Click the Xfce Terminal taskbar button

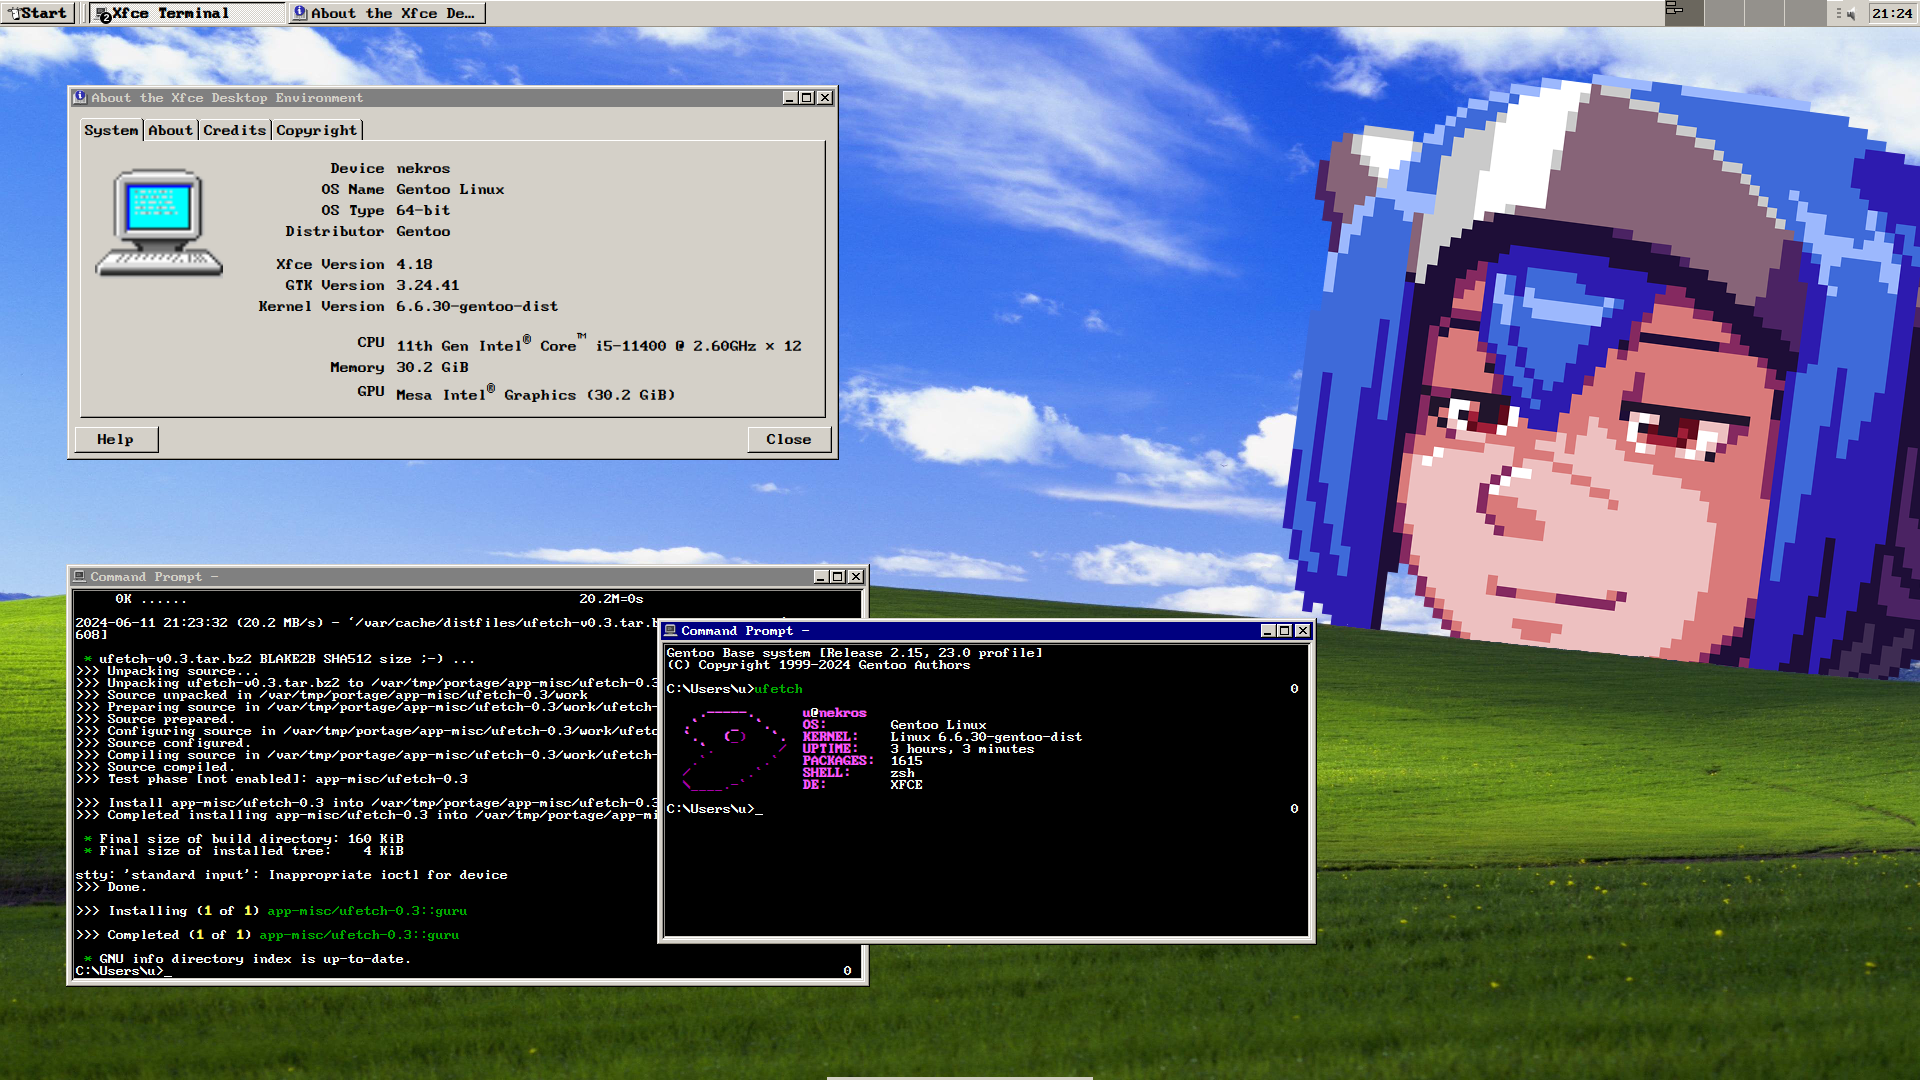(x=186, y=13)
